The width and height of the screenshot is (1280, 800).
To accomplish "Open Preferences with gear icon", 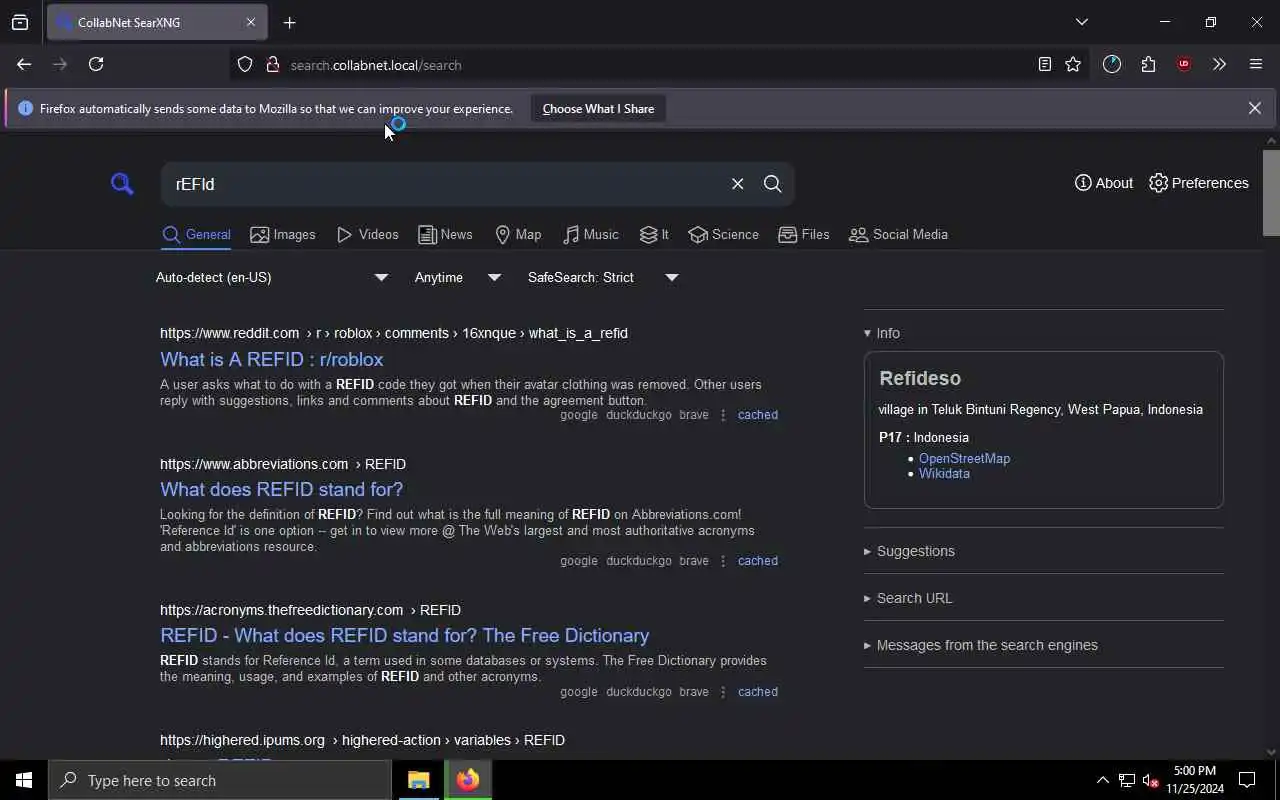I will [x=1199, y=183].
